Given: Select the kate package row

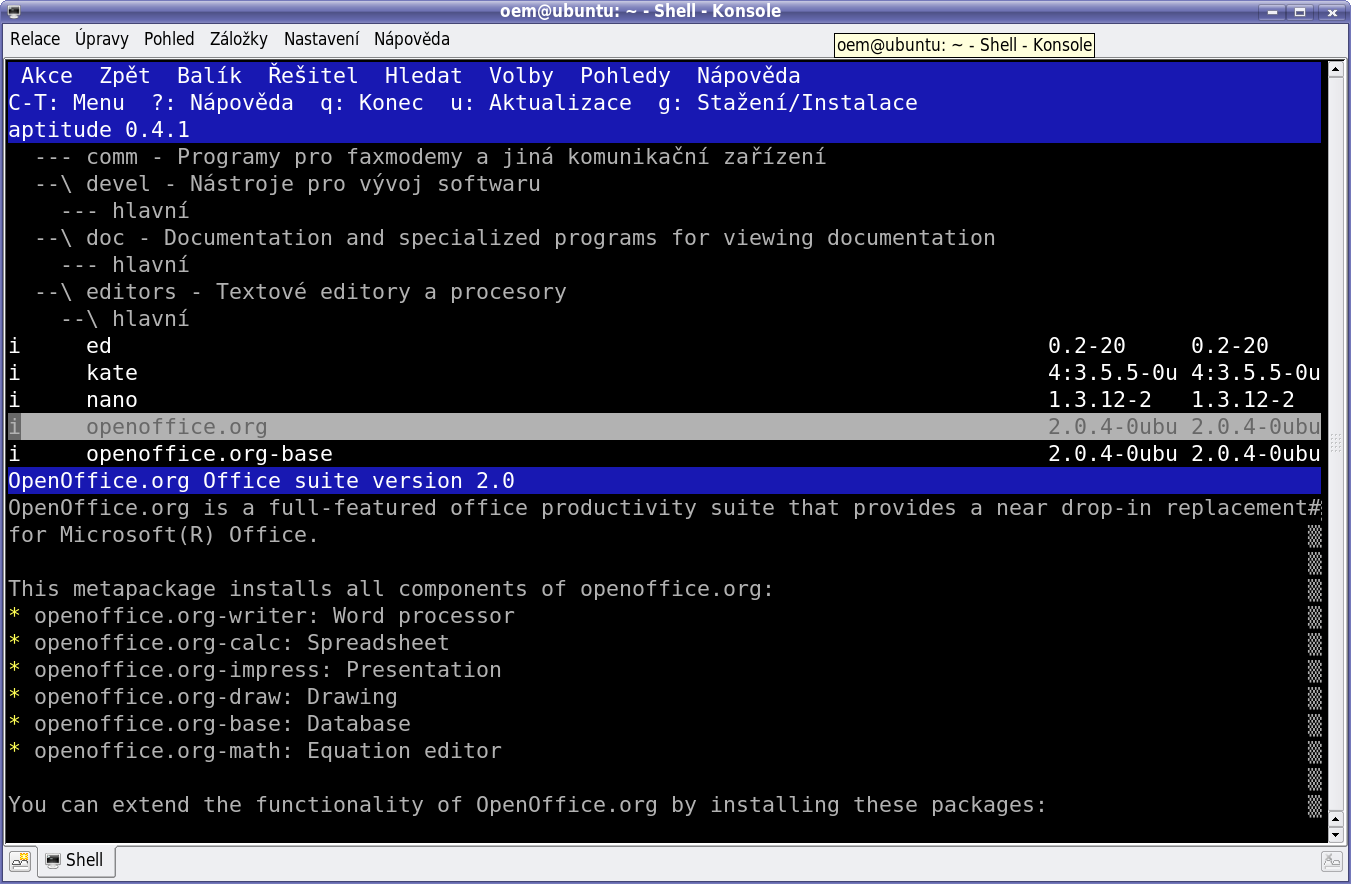Looking at the screenshot, I should [664, 373].
